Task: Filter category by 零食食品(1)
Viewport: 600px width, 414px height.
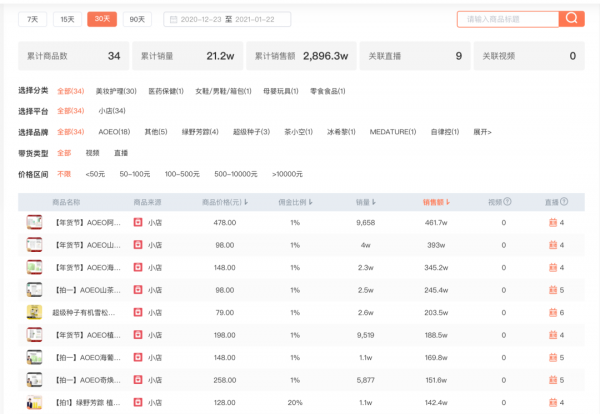Action: click(328, 91)
